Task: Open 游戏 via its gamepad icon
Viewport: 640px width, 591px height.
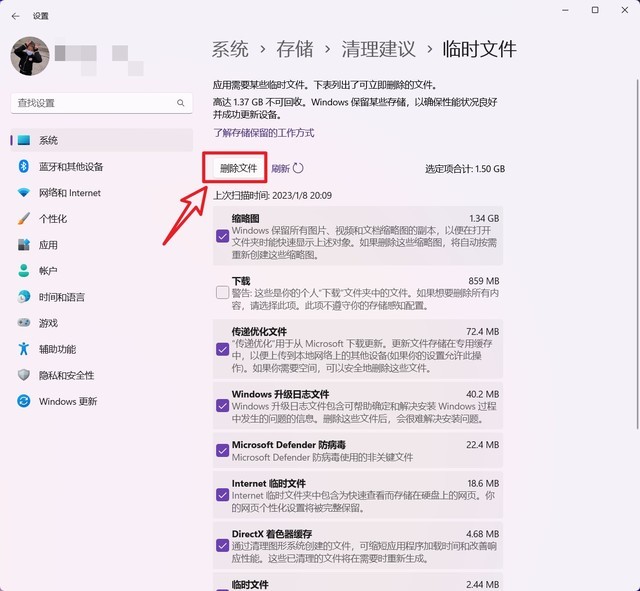Action: click(x=24, y=322)
